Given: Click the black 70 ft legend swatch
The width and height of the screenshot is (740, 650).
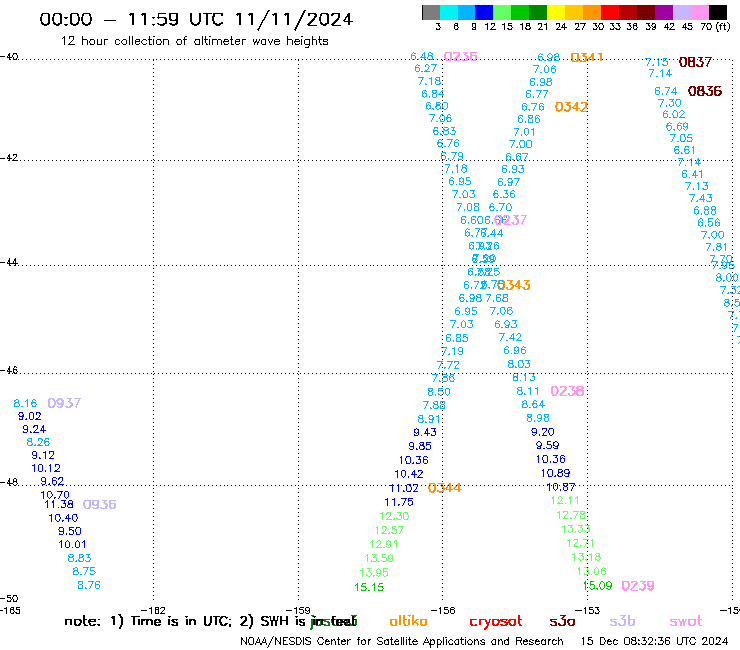Looking at the screenshot, I should (x=718, y=12).
